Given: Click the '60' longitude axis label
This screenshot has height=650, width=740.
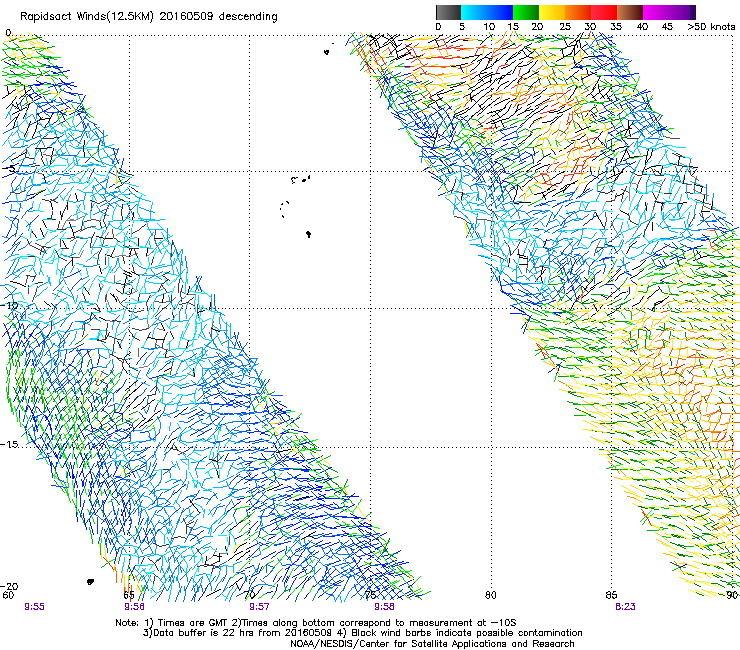Looking at the screenshot, I should pos(8,595).
